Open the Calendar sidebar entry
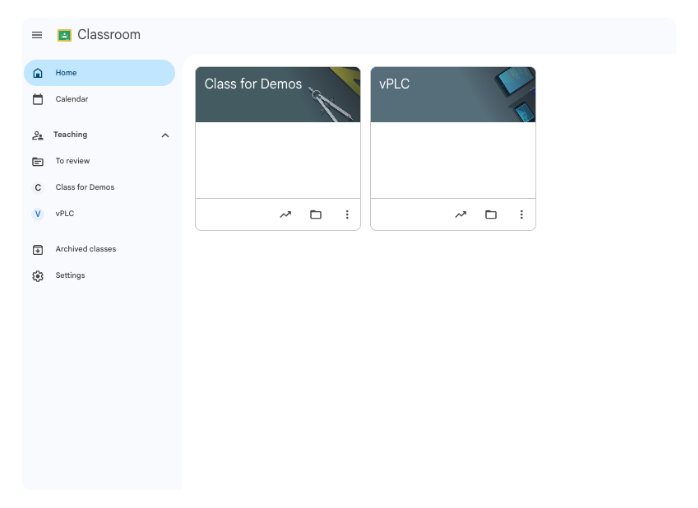The width and height of the screenshot is (698, 508). click(x=99, y=99)
